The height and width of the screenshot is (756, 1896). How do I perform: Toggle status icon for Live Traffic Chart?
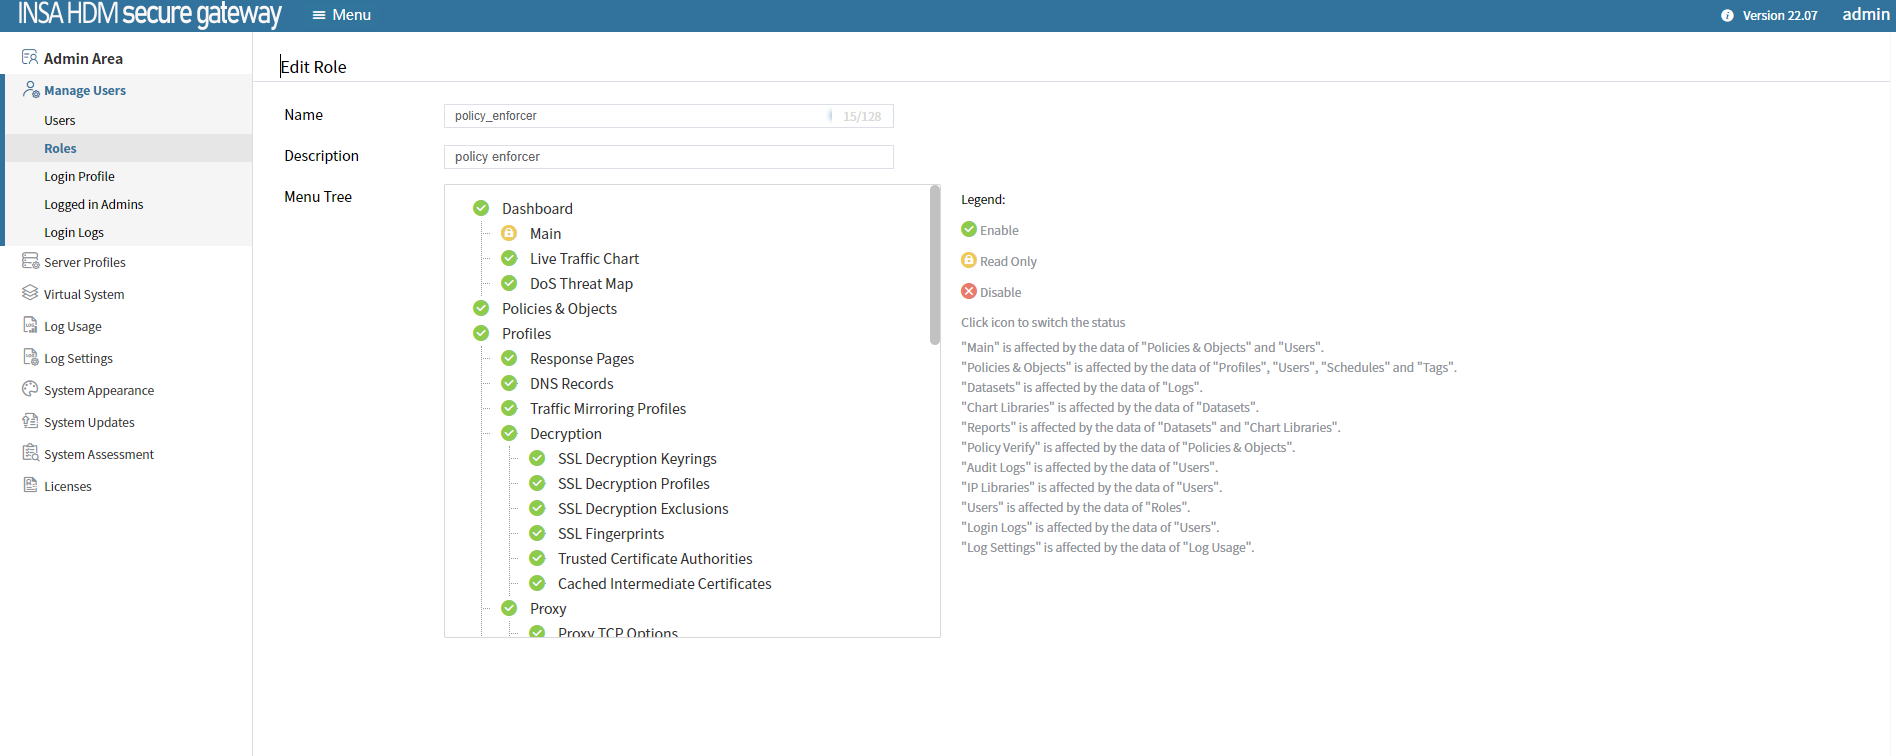(509, 259)
